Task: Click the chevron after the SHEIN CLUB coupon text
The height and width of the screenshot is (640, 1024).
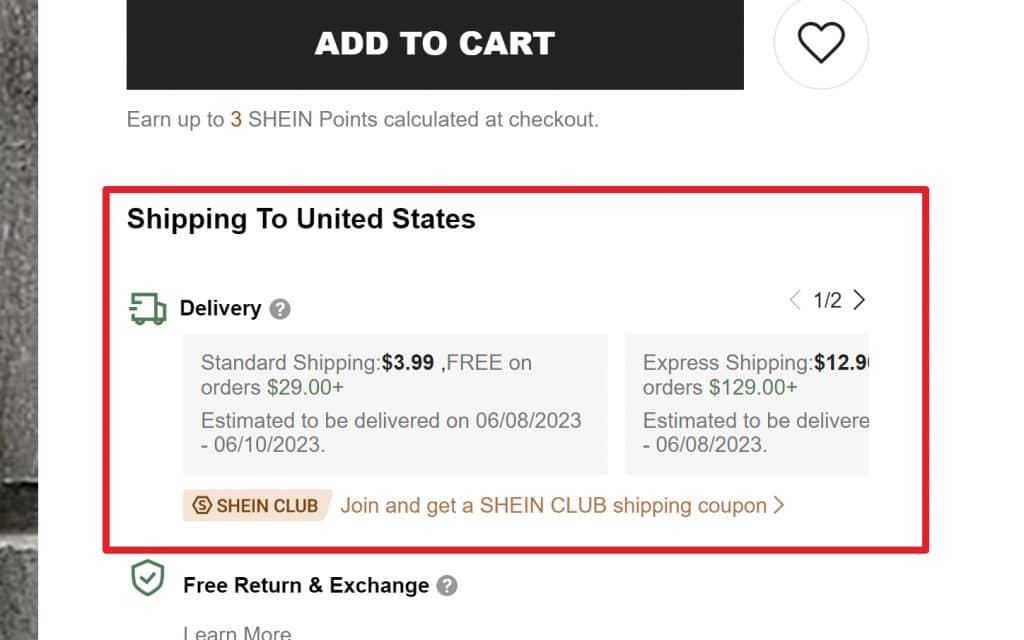Action: click(x=779, y=506)
